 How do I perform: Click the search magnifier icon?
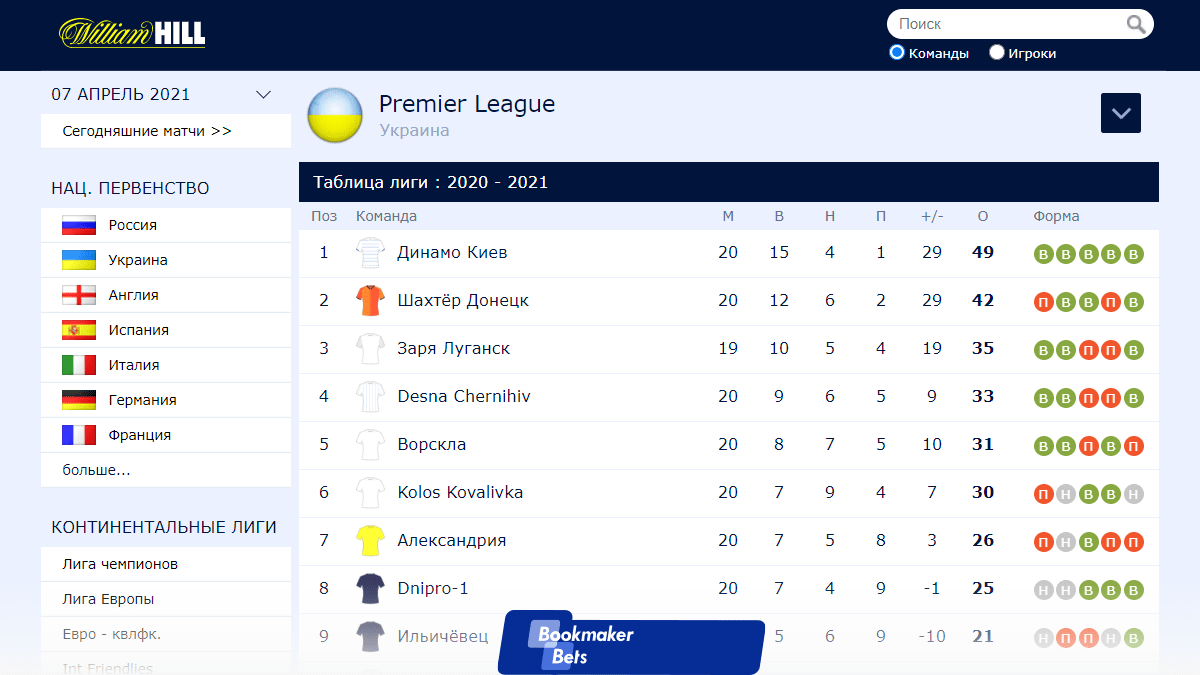[x=1136, y=24]
